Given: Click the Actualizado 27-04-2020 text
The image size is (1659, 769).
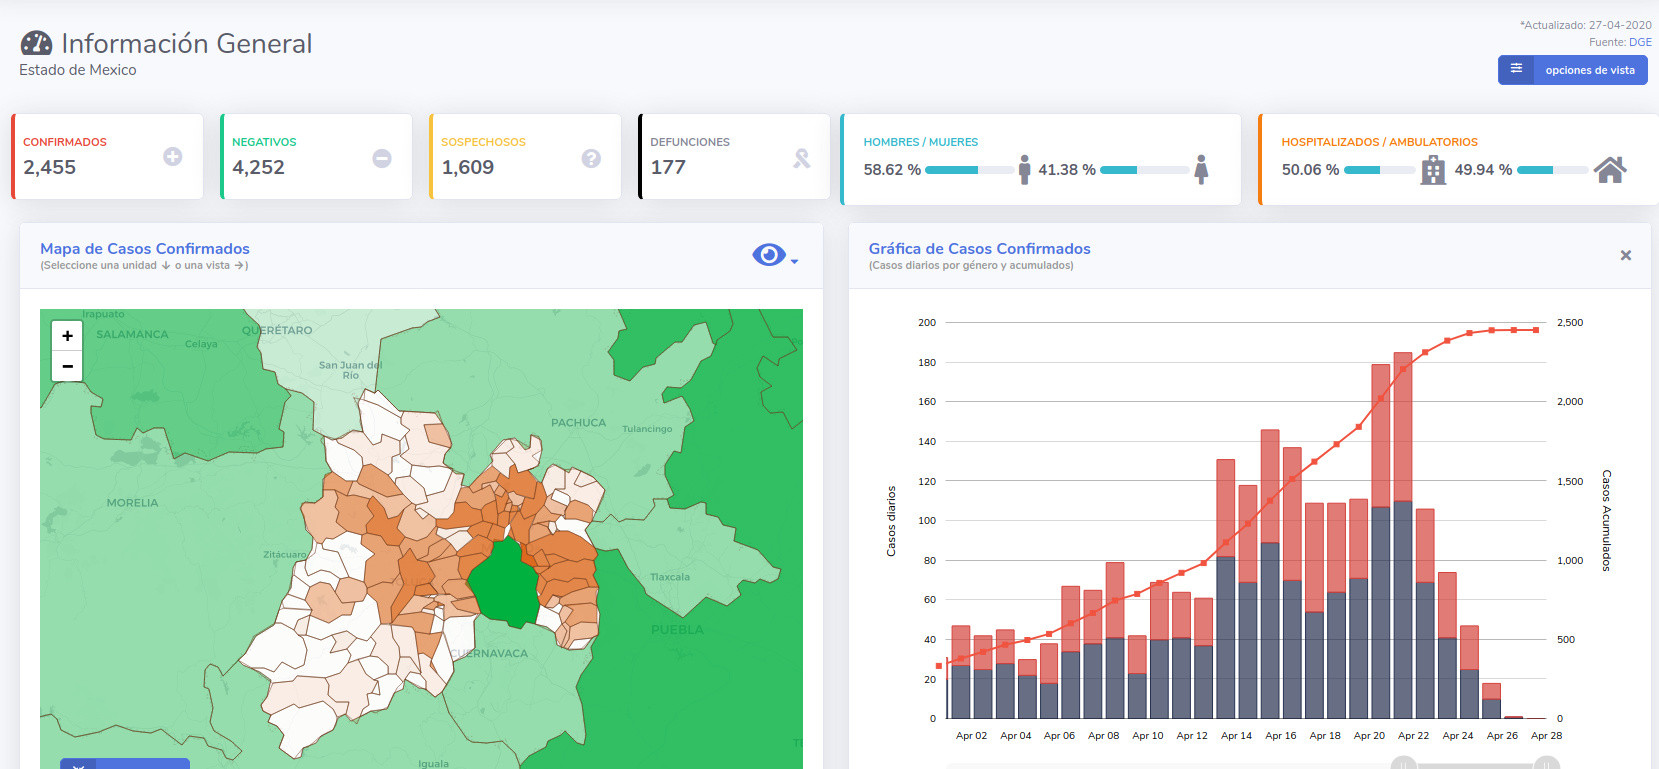Looking at the screenshot, I should [x=1586, y=25].
